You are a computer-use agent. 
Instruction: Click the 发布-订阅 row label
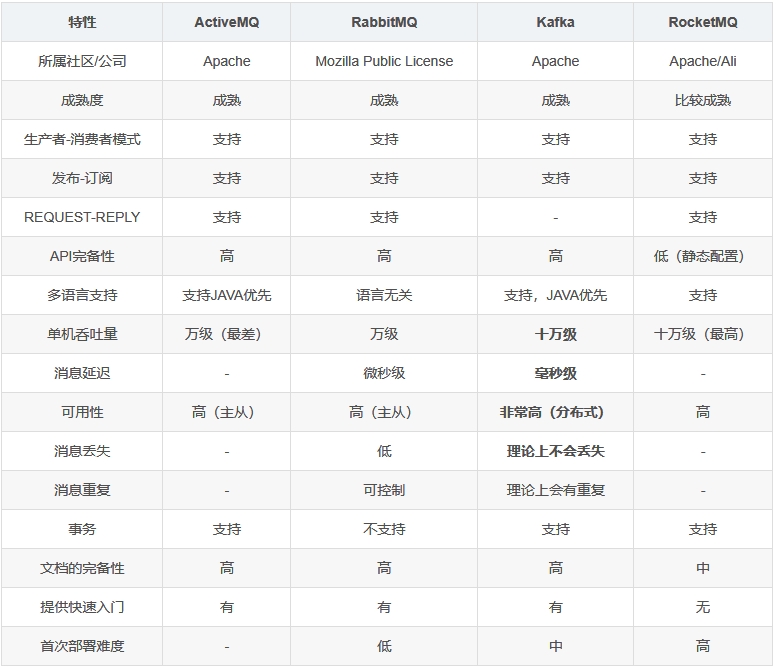coord(82,178)
